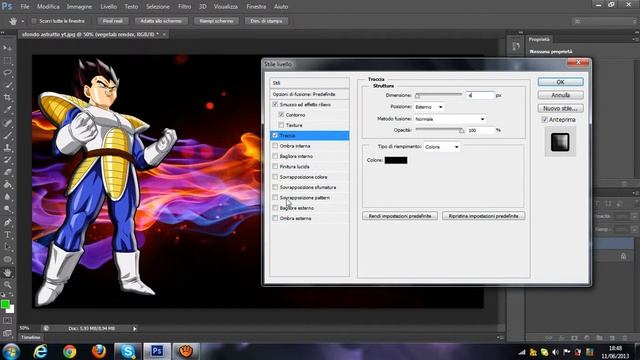Open the Immagine menu

[x=79, y=7]
